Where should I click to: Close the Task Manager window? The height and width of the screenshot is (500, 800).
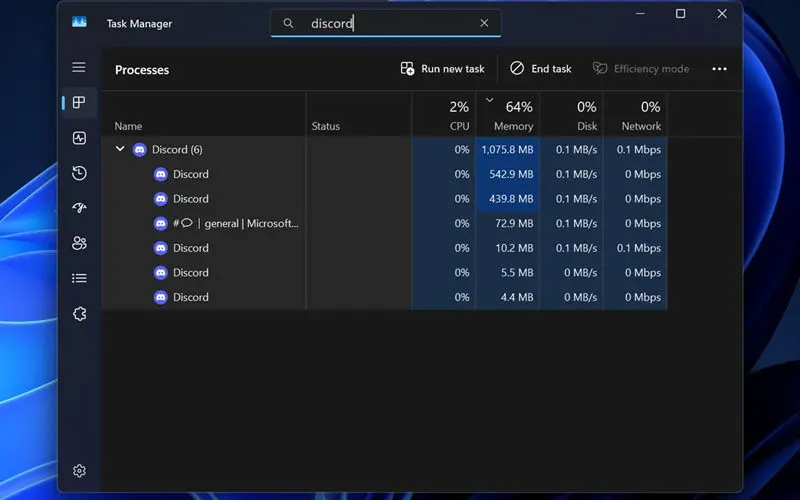722,14
